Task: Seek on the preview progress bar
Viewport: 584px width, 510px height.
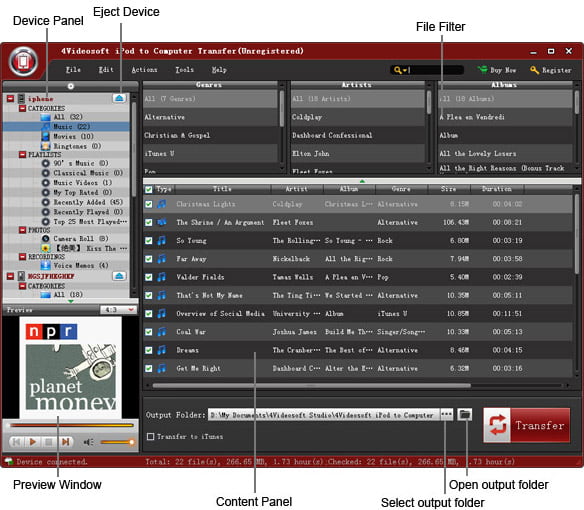Action: (x=72, y=425)
